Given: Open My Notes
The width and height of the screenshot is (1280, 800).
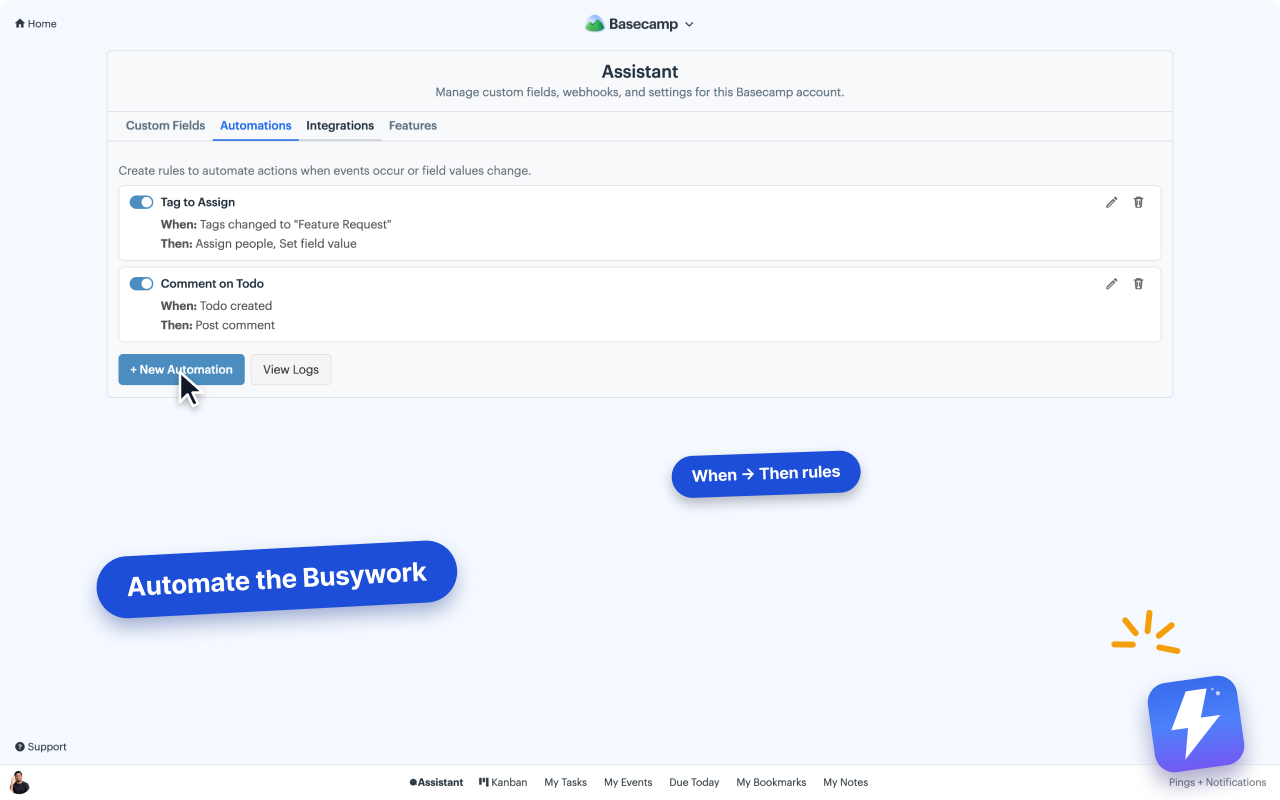Looking at the screenshot, I should point(846,782).
